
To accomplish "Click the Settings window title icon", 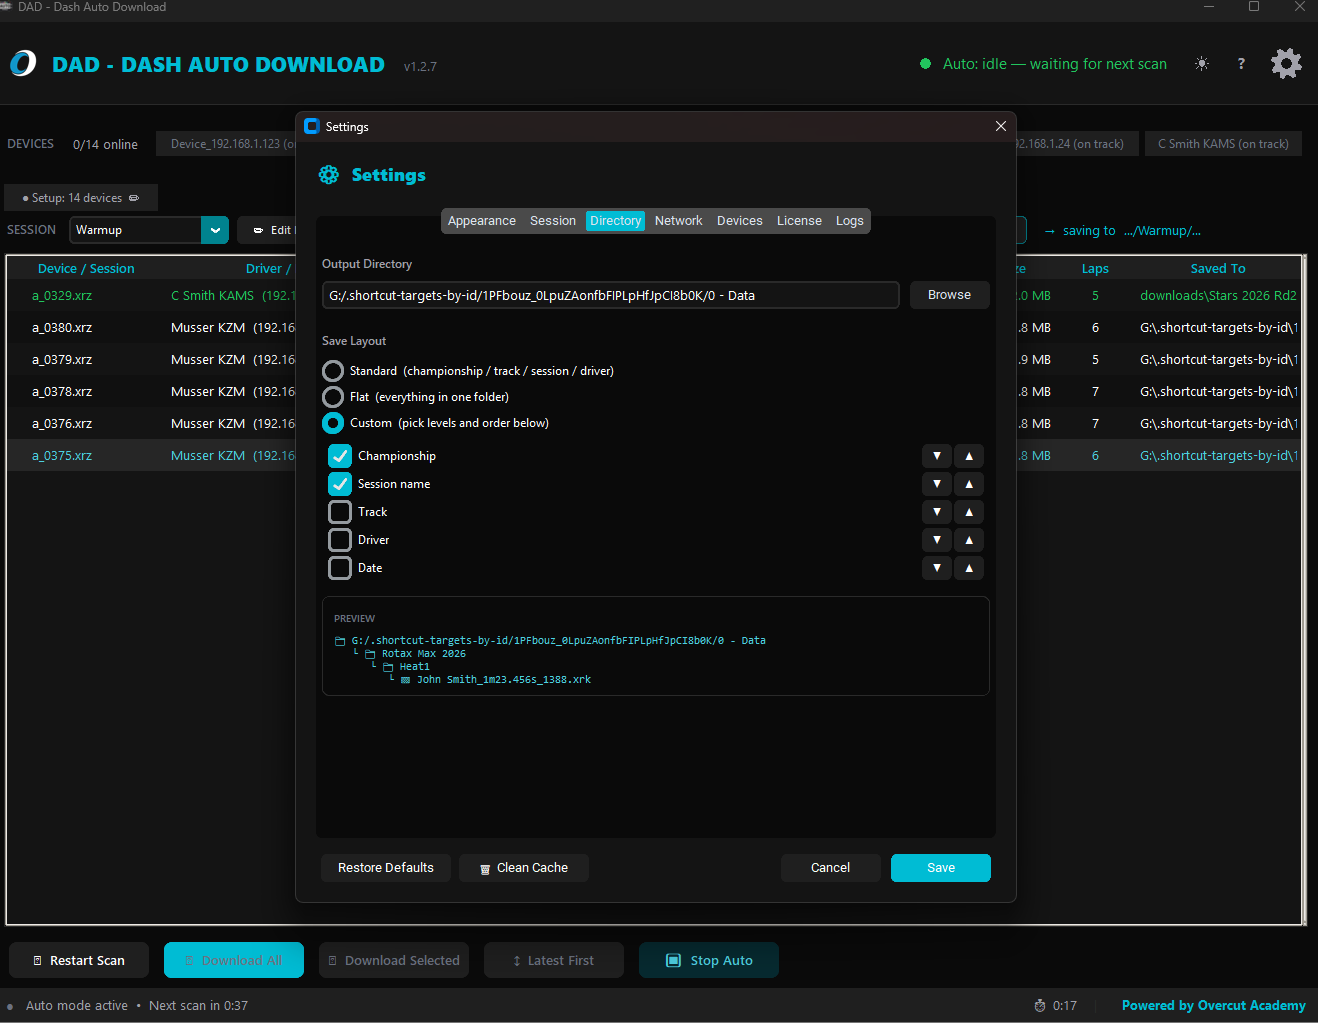I will pyautogui.click(x=312, y=126).
